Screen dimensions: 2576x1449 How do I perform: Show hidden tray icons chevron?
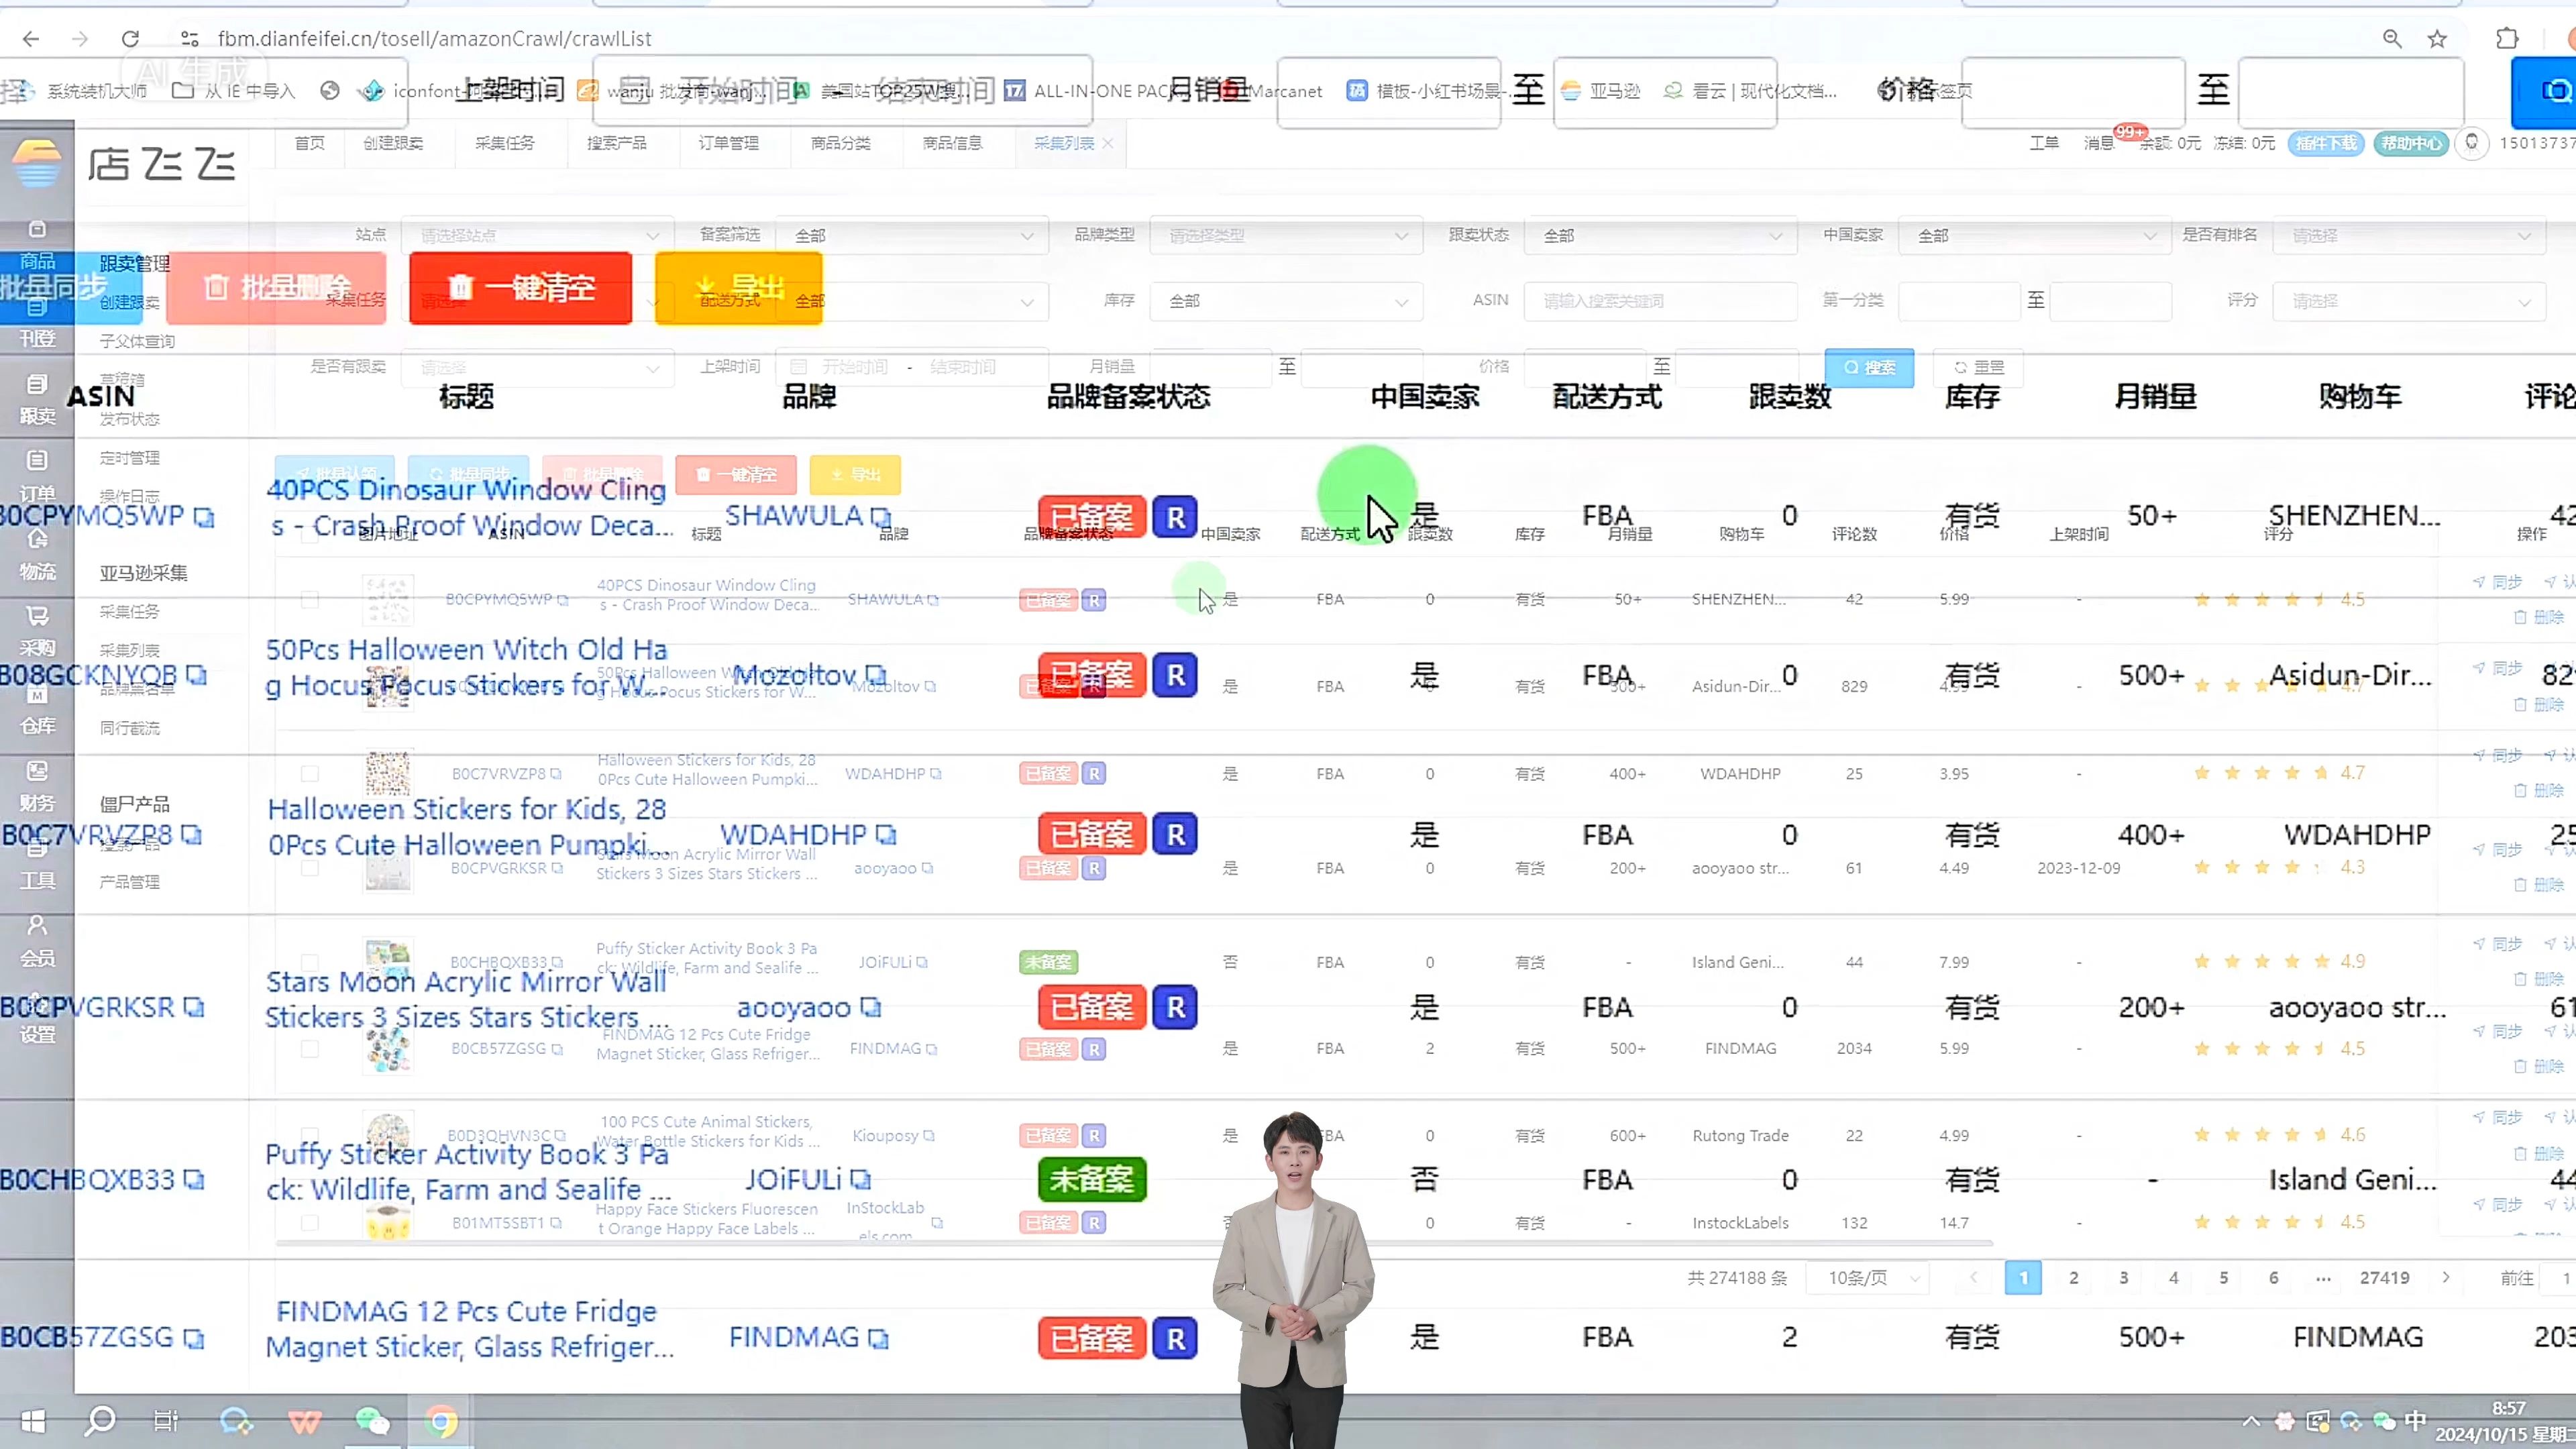2251,1421
